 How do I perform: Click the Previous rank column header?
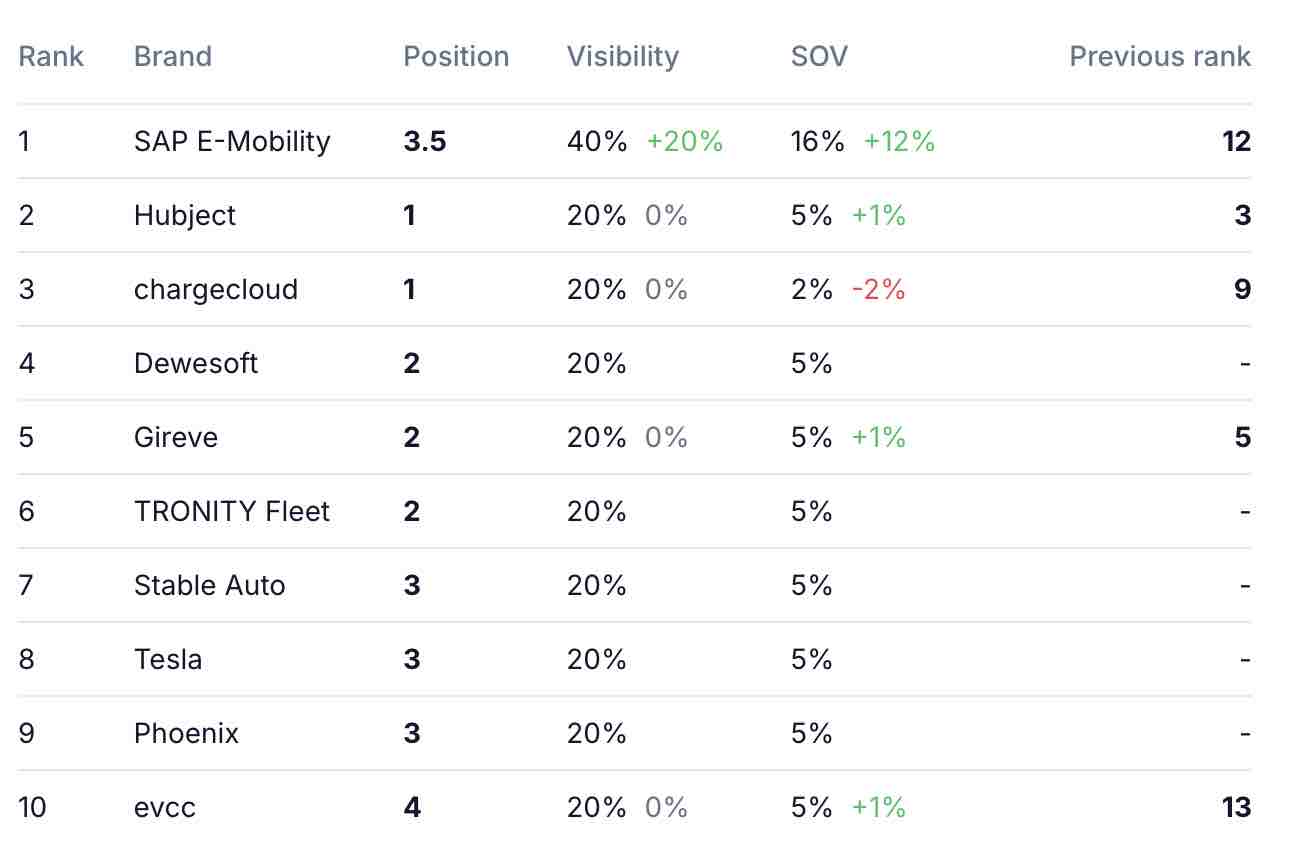(x=1159, y=56)
